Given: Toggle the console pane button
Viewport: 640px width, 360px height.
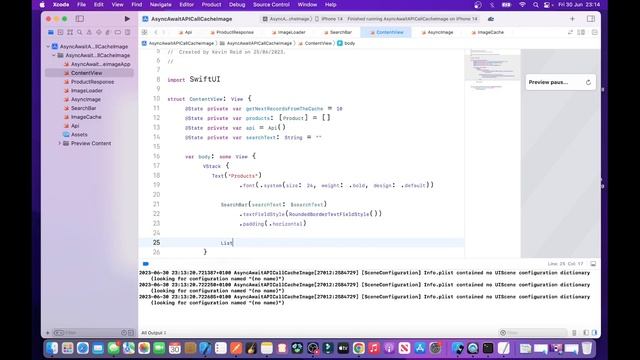Looking at the screenshot, I should [594, 333].
